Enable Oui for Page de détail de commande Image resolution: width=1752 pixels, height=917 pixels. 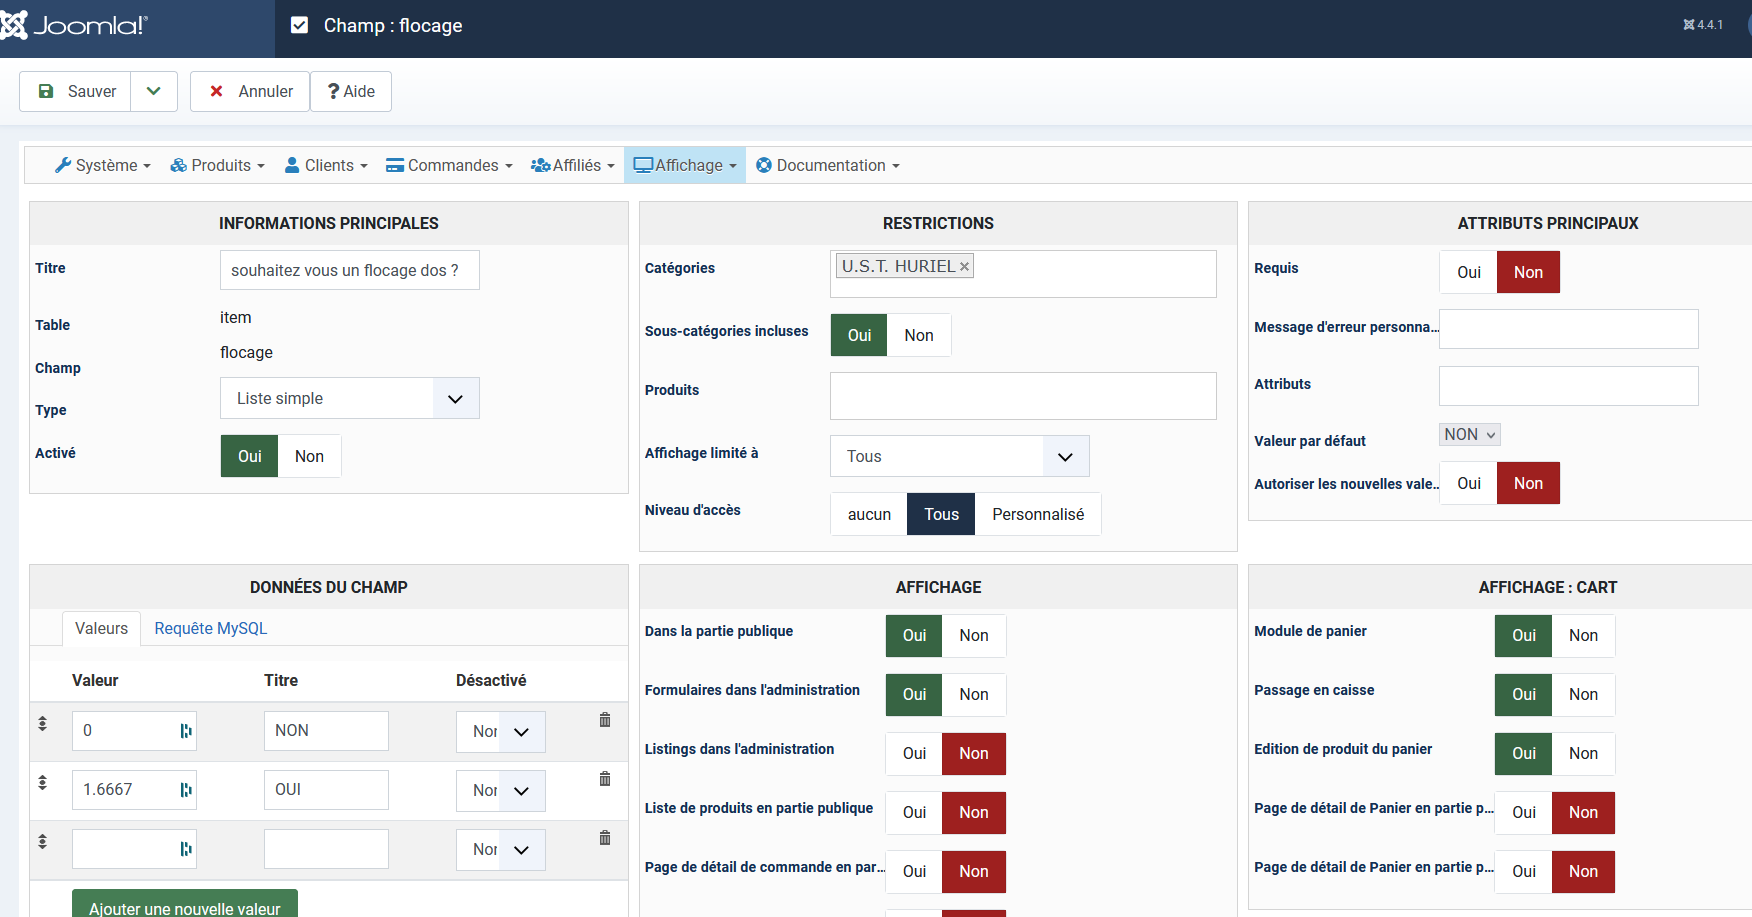pyautogui.click(x=914, y=871)
